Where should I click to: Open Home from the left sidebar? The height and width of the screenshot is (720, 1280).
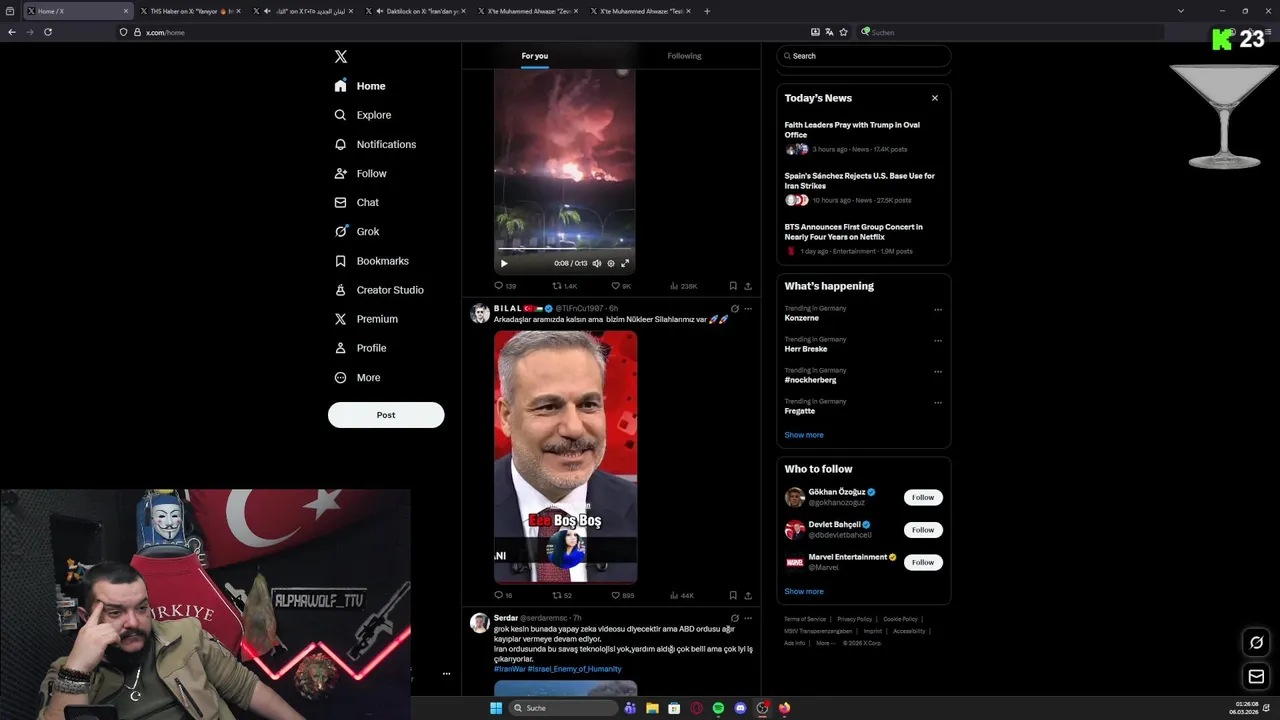coord(360,86)
